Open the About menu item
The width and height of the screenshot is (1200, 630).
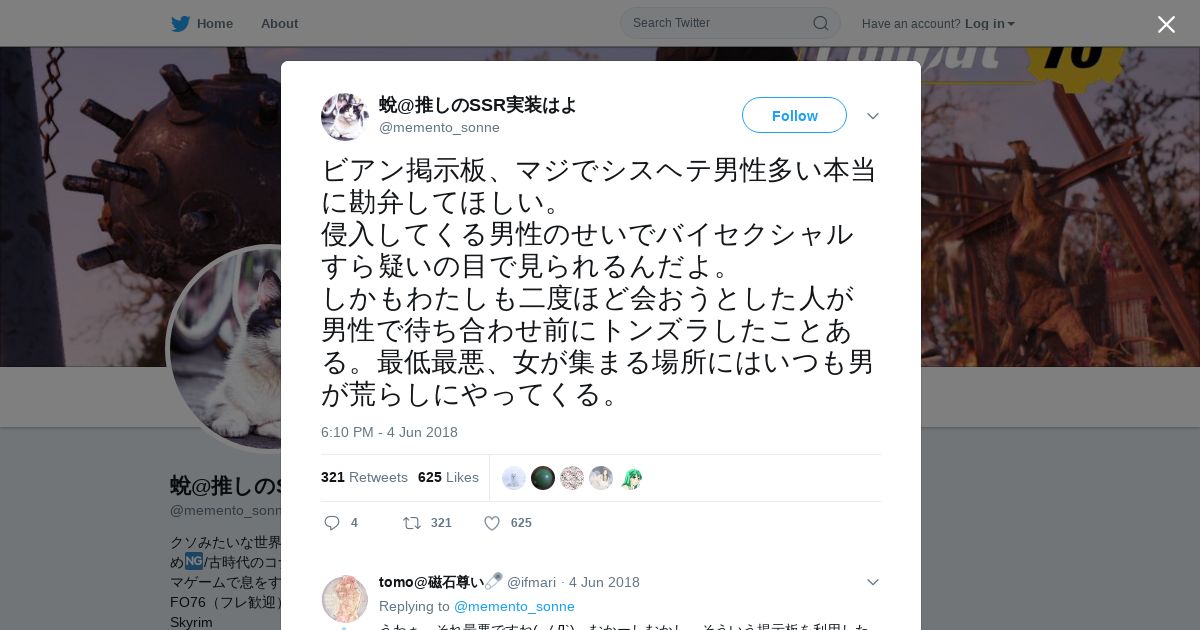pyautogui.click(x=279, y=24)
